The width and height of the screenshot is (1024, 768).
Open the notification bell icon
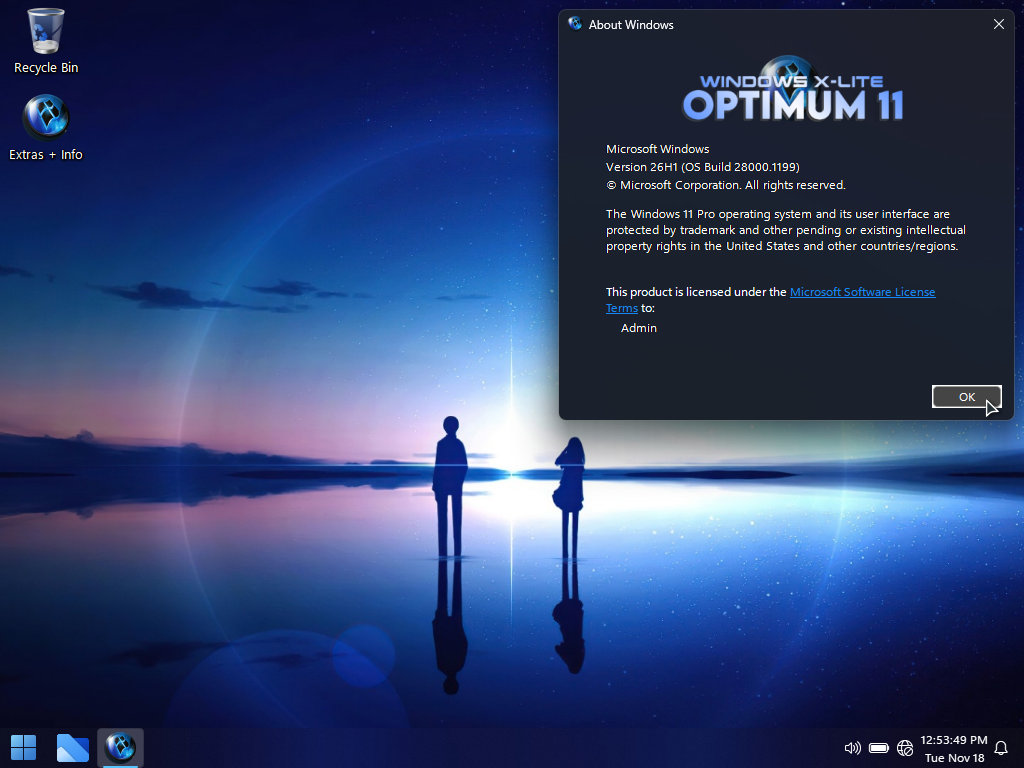click(x=1000, y=748)
